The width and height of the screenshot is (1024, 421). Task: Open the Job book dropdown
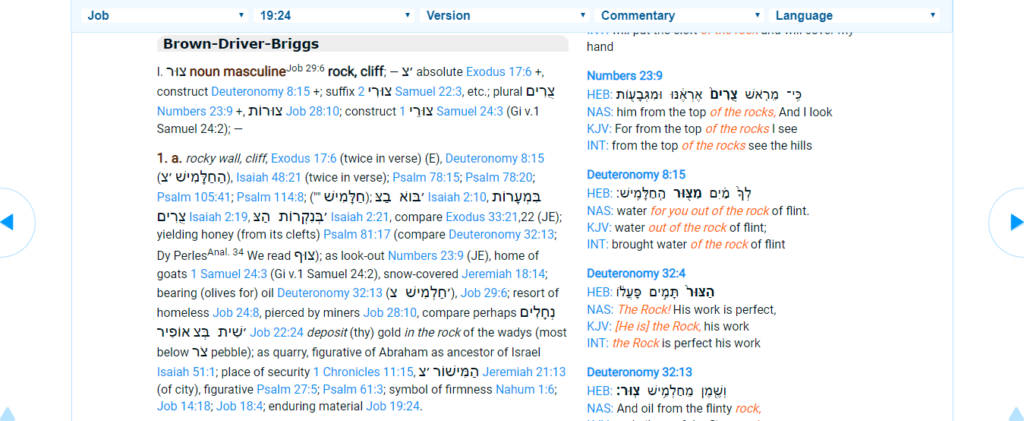pos(165,15)
